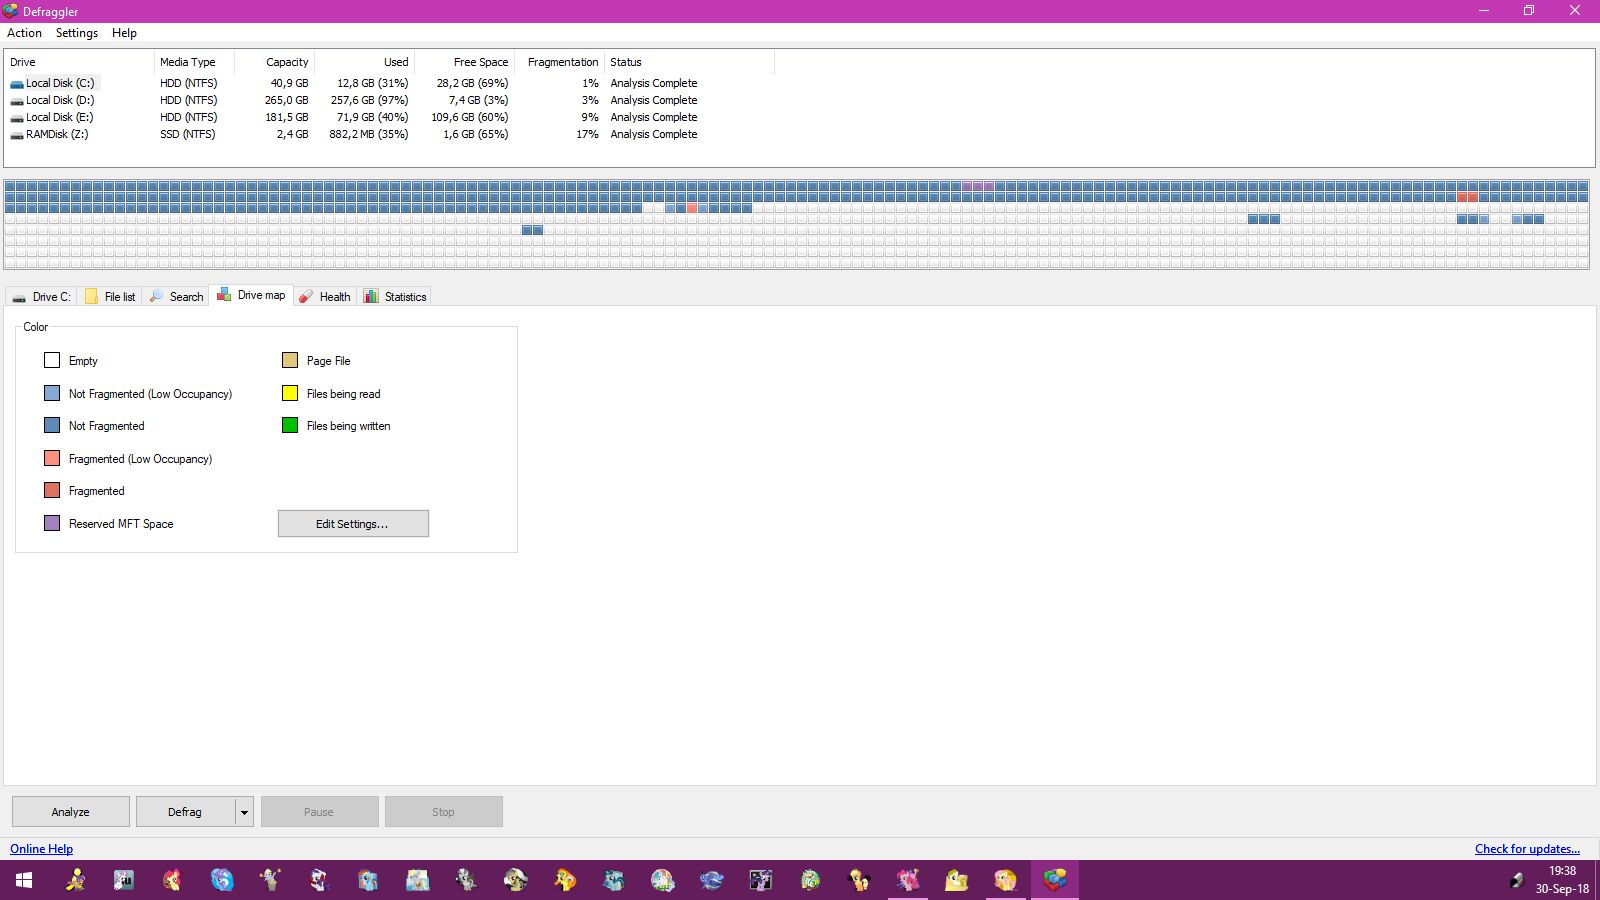1600x900 pixels.
Task: Click the Analyze button
Action: [x=71, y=812]
